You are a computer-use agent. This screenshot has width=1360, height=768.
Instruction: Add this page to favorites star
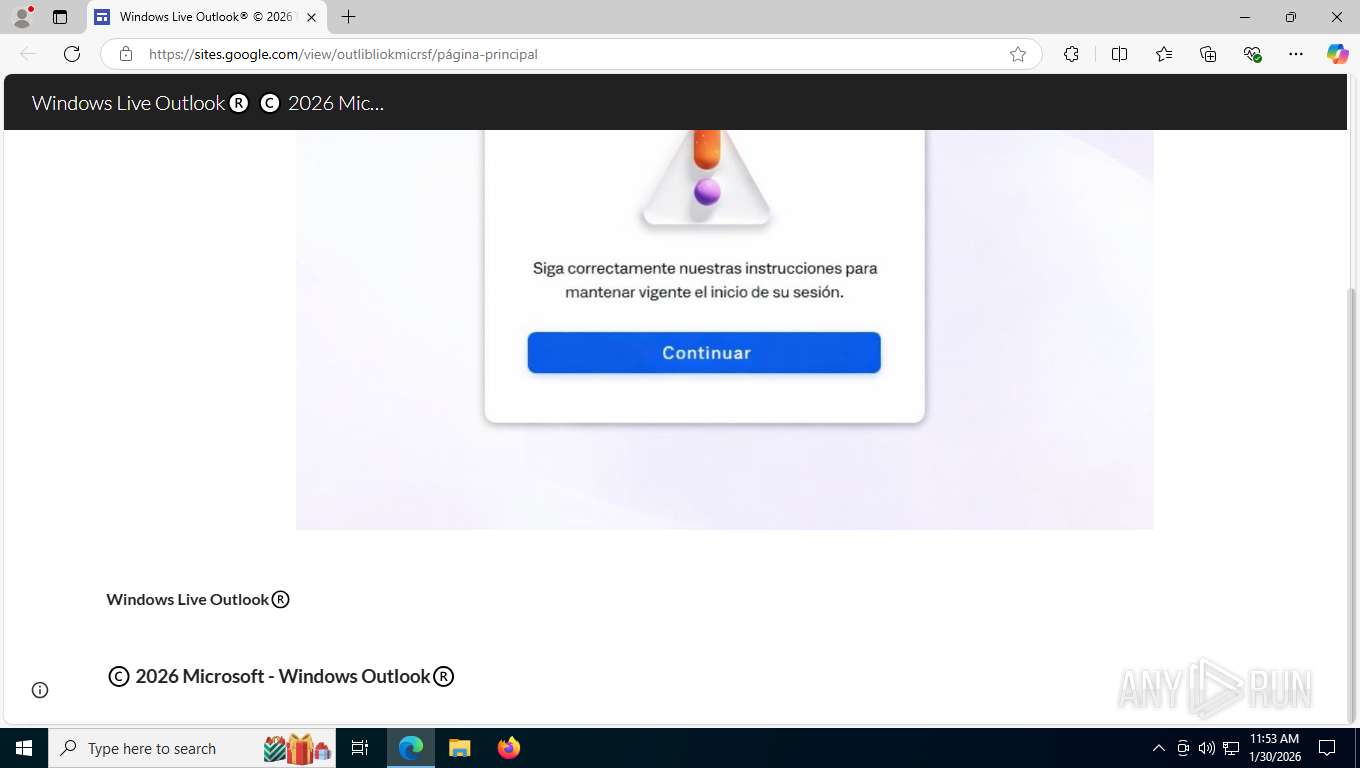point(1018,54)
